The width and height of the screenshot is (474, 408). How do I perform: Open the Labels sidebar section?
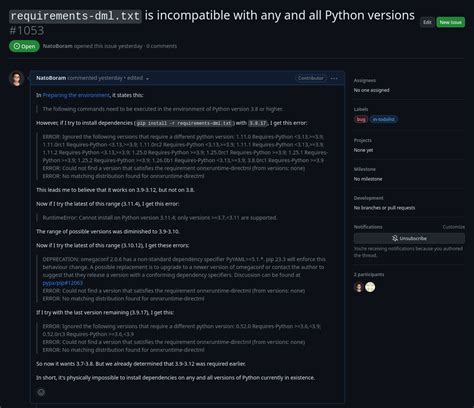pyautogui.click(x=361, y=109)
